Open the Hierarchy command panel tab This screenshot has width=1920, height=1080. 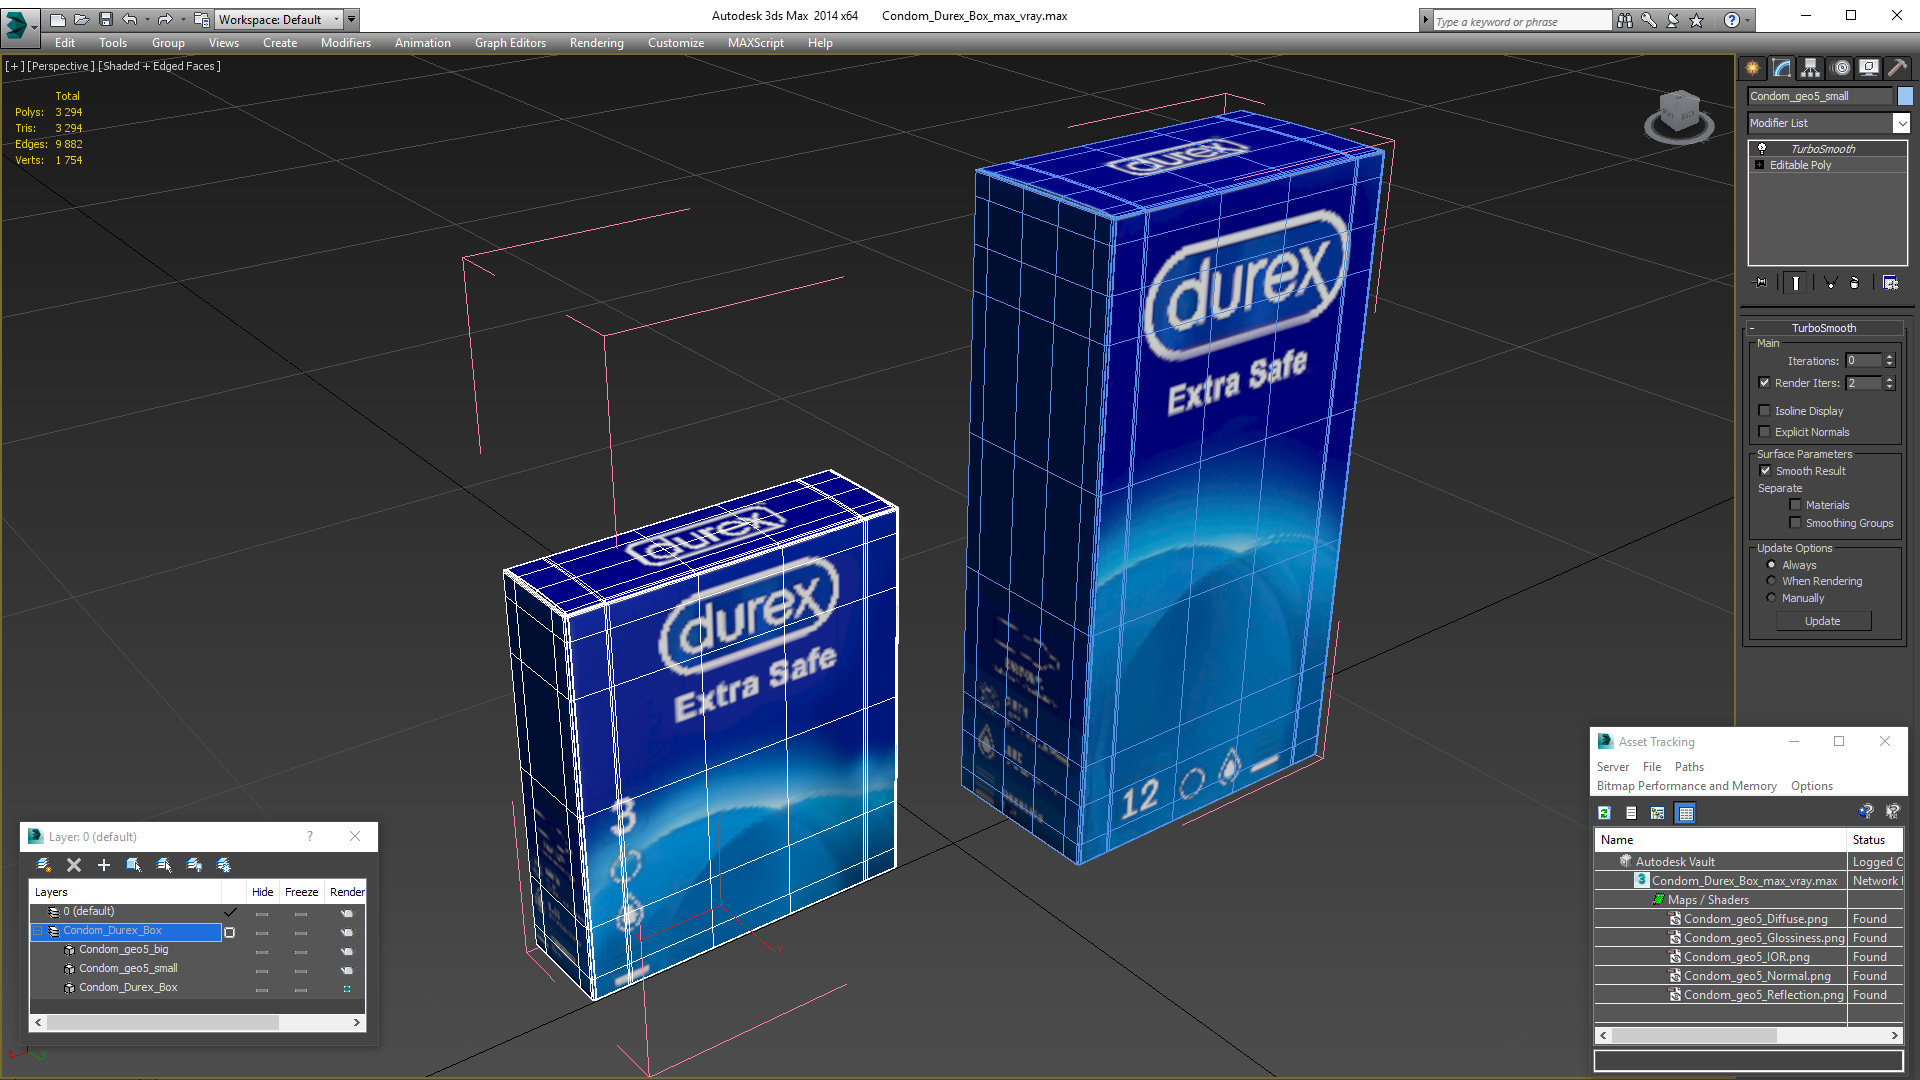point(1810,68)
